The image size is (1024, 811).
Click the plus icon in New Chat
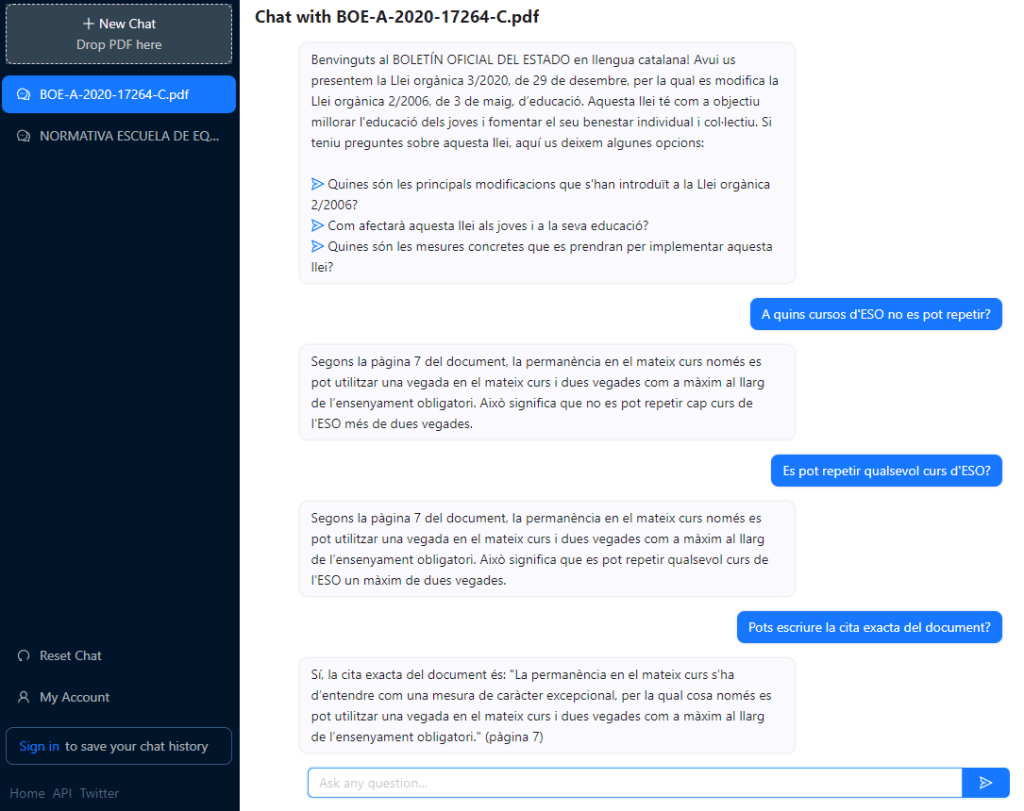coord(88,23)
